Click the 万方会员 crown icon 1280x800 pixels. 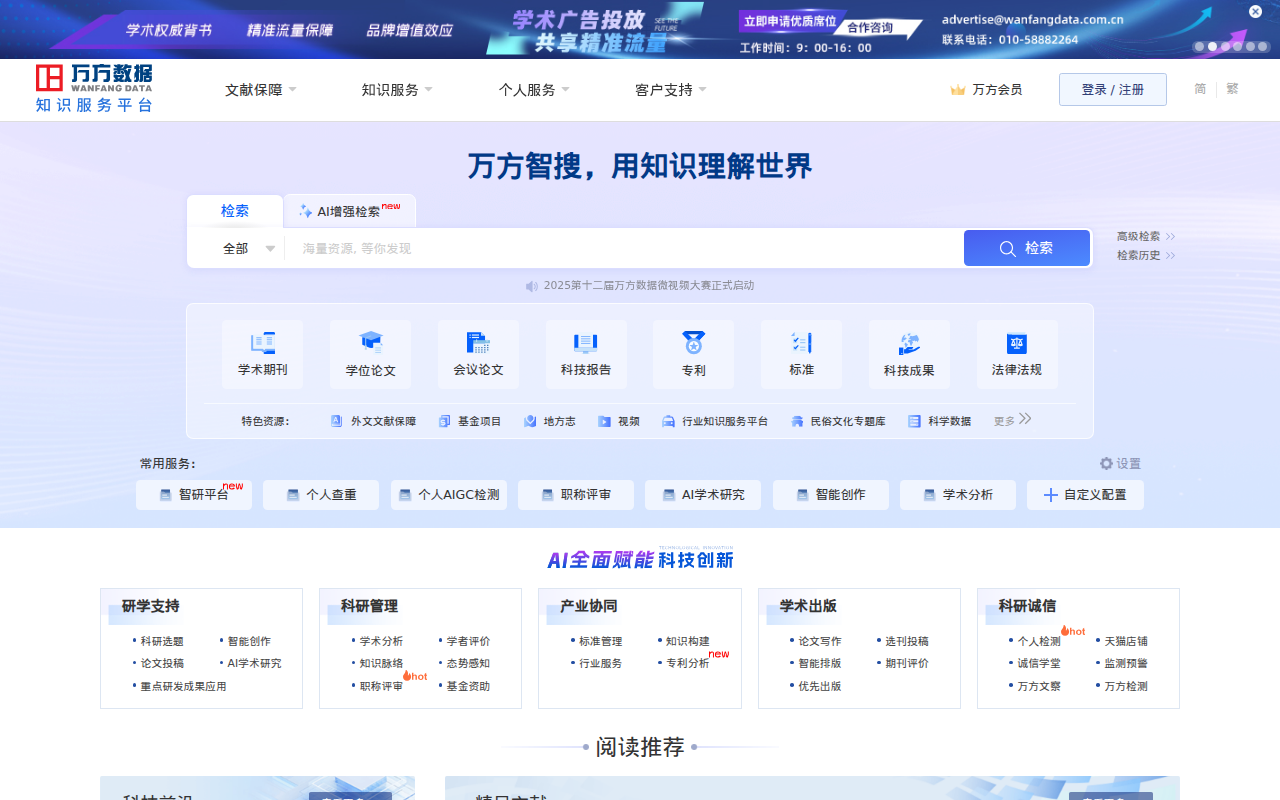click(958, 90)
